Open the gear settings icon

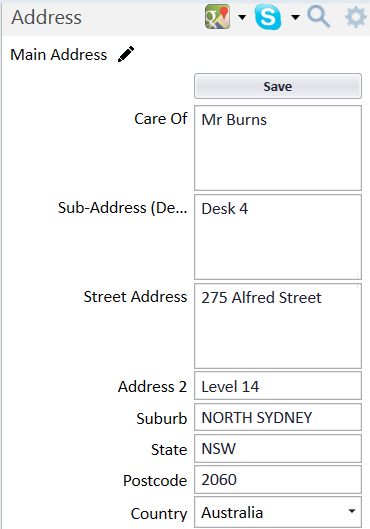pyautogui.click(x=356, y=17)
